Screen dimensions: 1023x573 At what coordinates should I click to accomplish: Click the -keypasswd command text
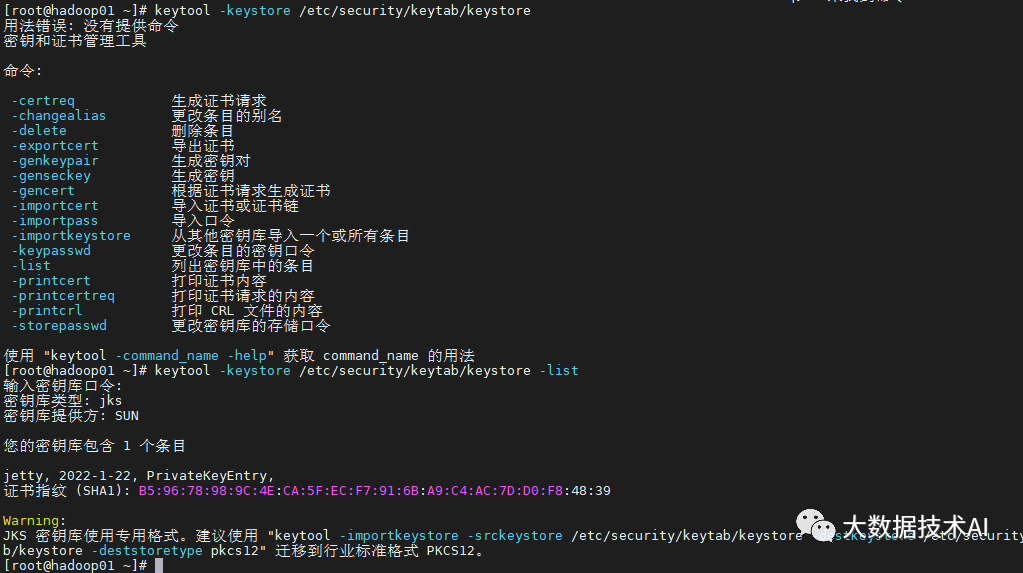51,251
